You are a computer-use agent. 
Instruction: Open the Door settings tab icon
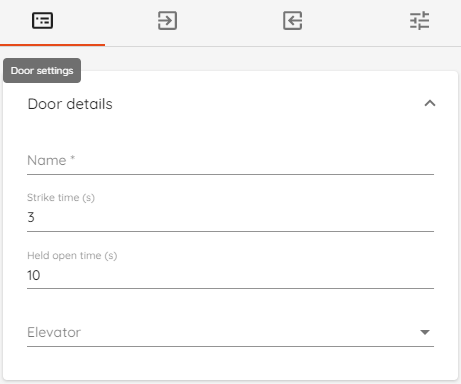(42, 21)
